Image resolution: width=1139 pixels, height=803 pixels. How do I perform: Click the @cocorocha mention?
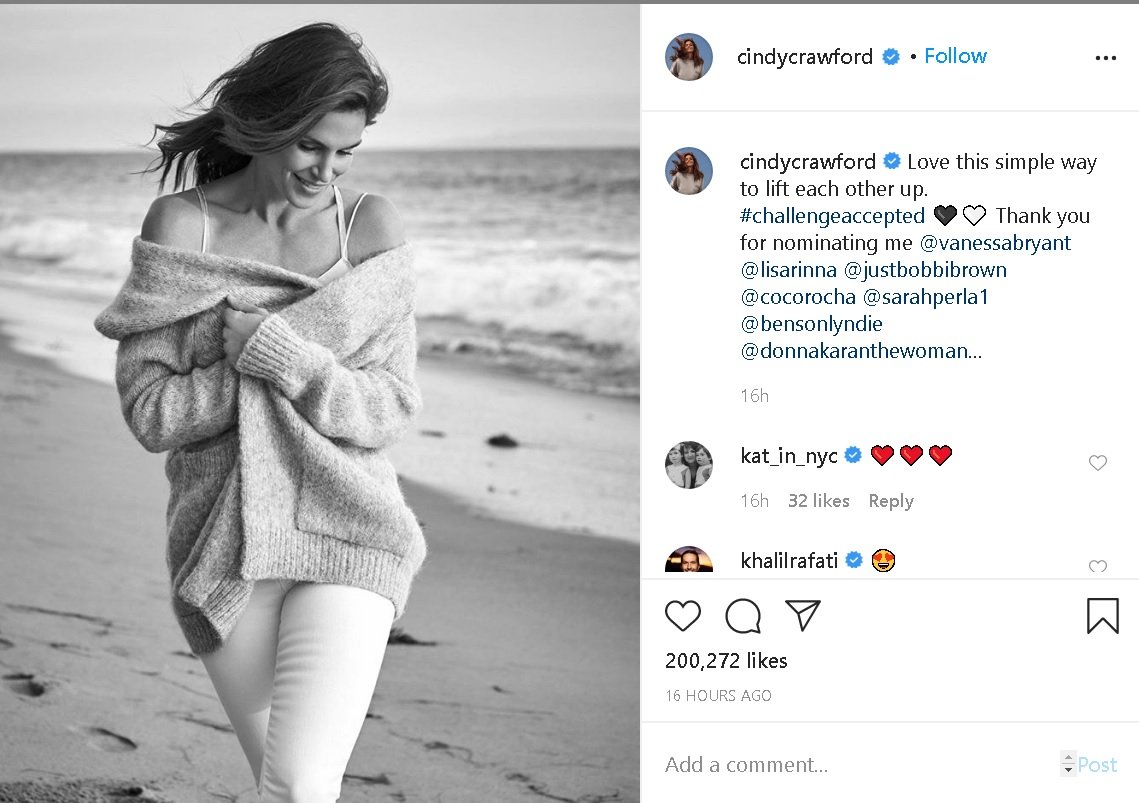point(797,297)
